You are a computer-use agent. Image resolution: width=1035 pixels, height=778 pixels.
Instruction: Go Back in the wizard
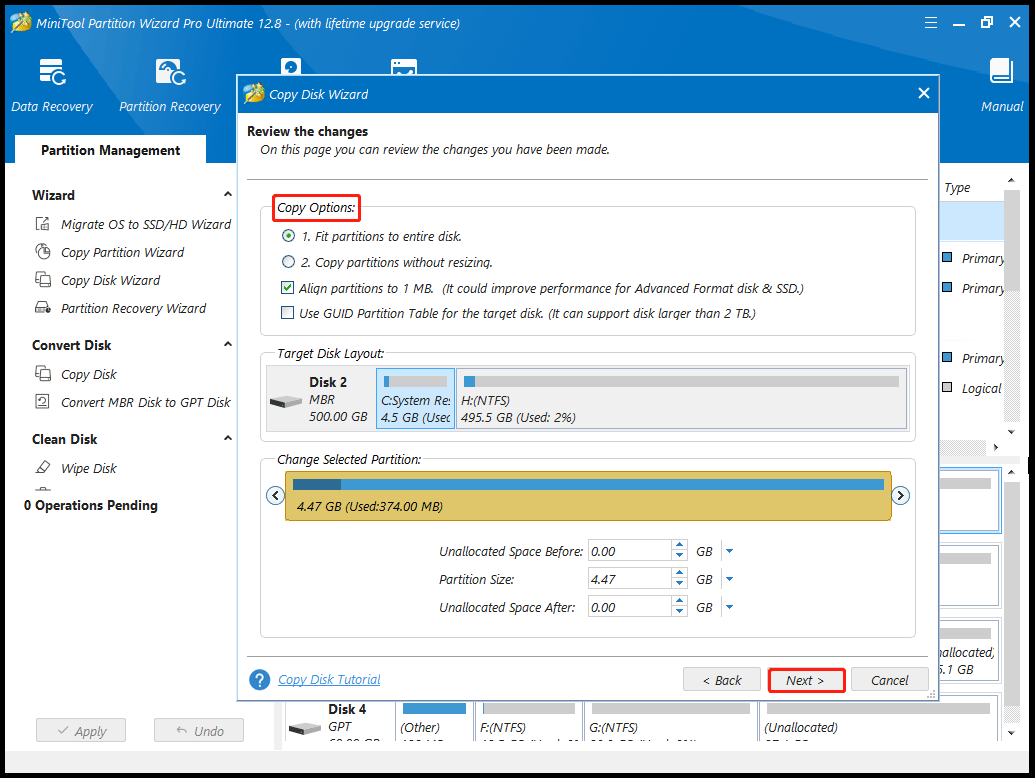721,680
